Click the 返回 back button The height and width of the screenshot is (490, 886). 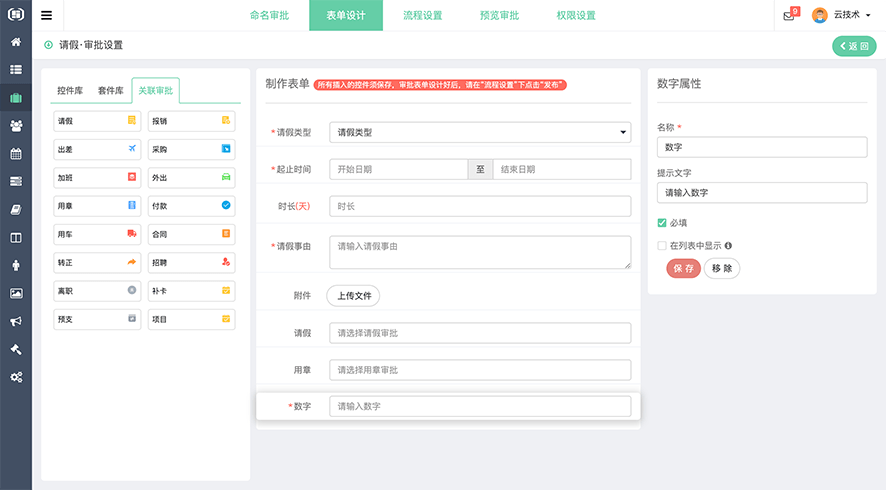(854, 46)
